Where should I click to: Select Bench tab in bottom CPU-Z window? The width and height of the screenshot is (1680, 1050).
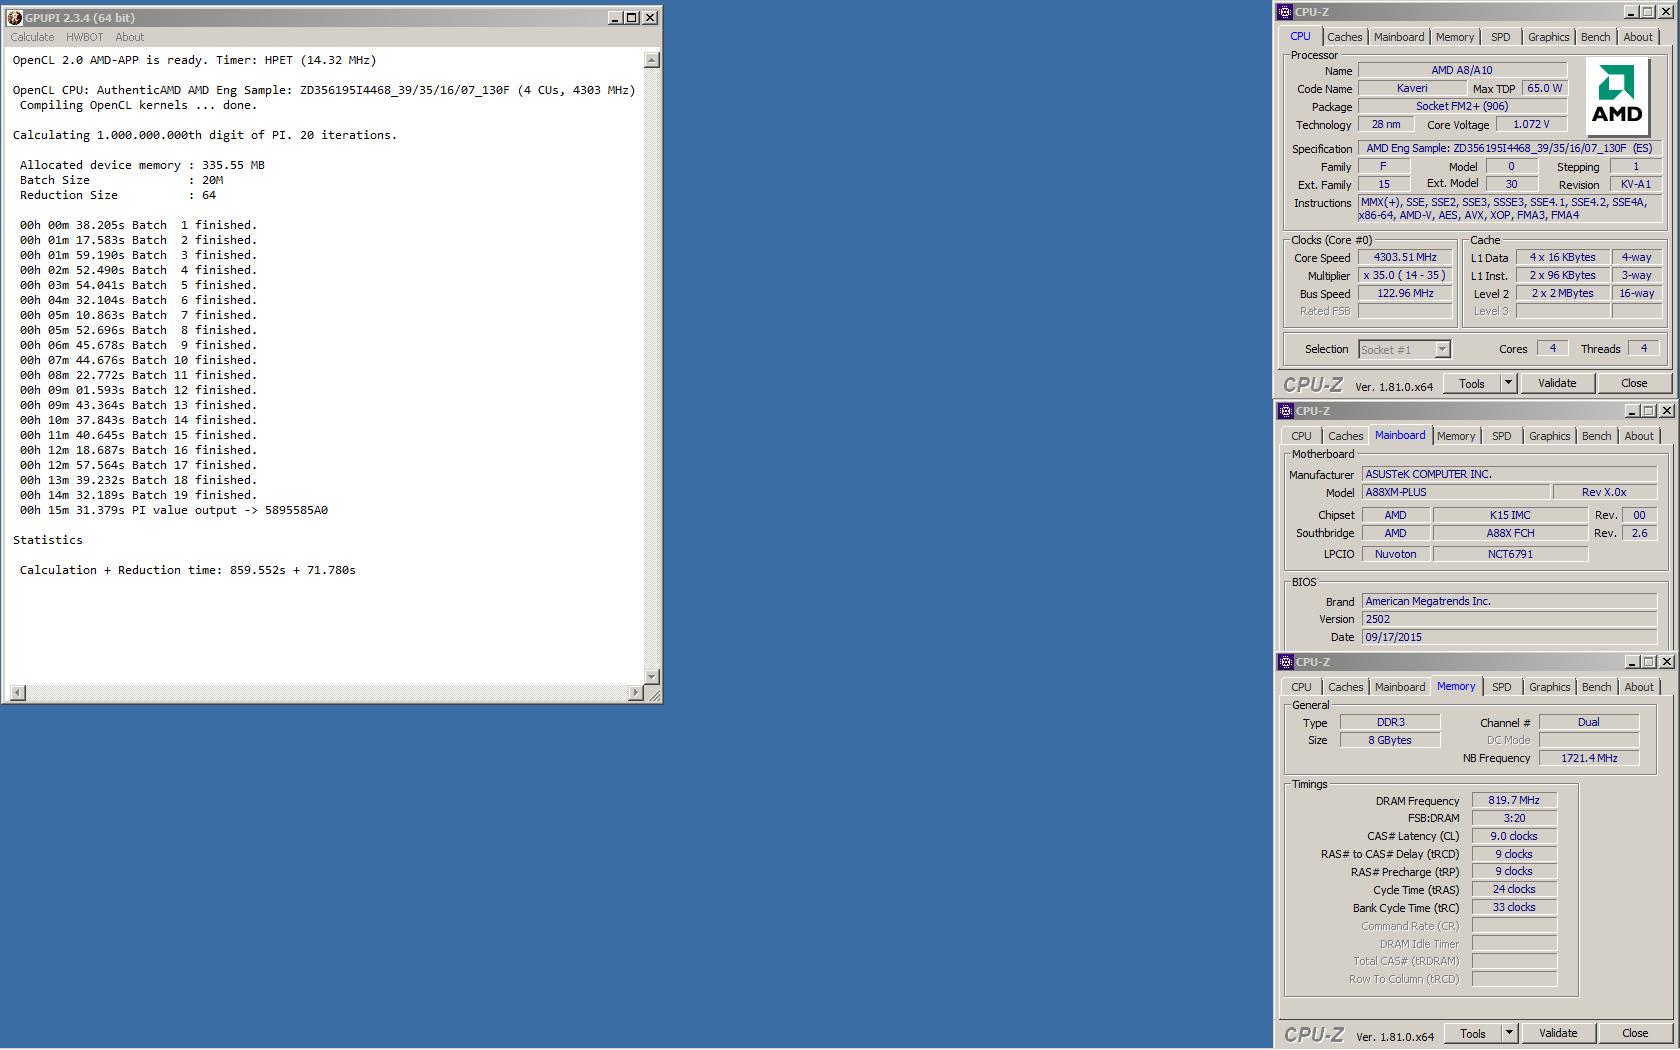click(1596, 687)
